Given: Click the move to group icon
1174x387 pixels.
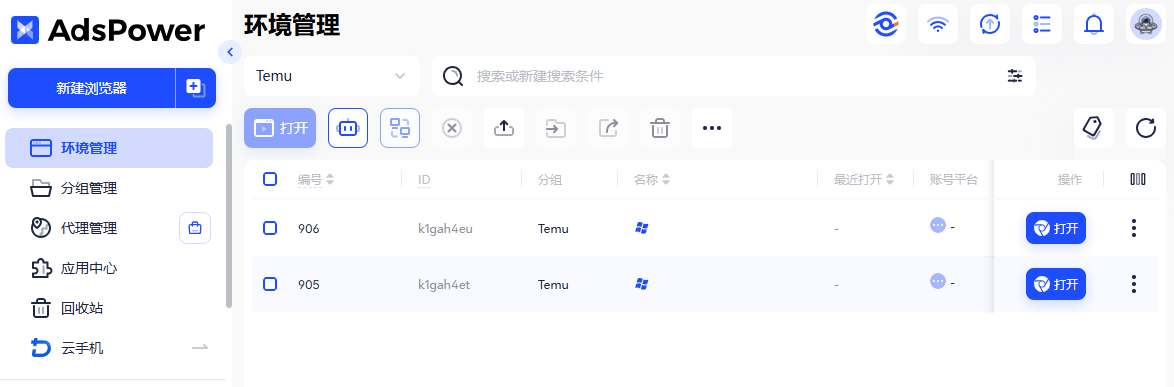Looking at the screenshot, I should coord(556,128).
